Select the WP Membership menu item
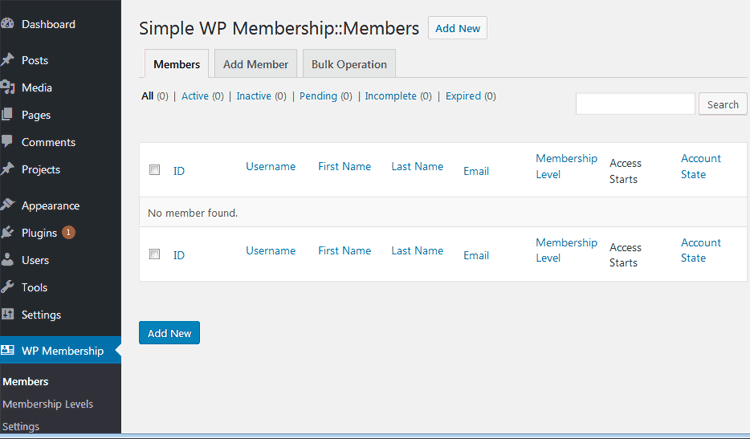 tap(62, 351)
